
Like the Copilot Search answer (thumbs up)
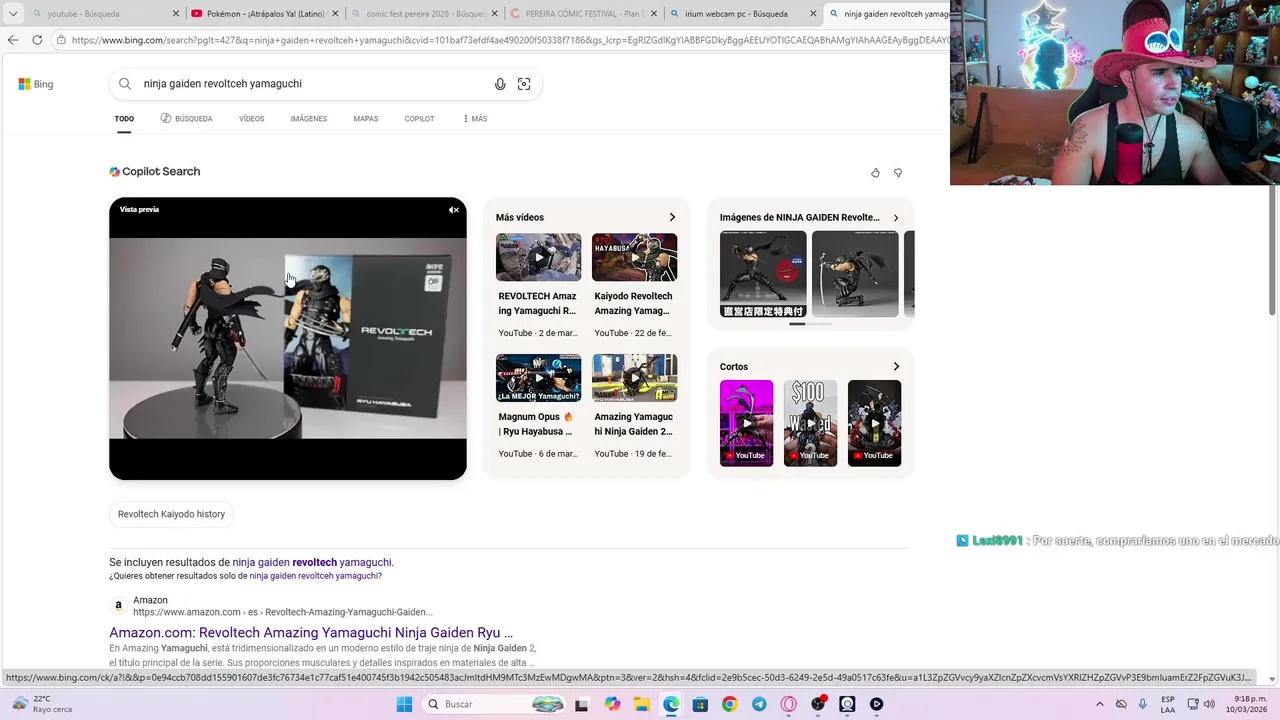[x=875, y=173]
